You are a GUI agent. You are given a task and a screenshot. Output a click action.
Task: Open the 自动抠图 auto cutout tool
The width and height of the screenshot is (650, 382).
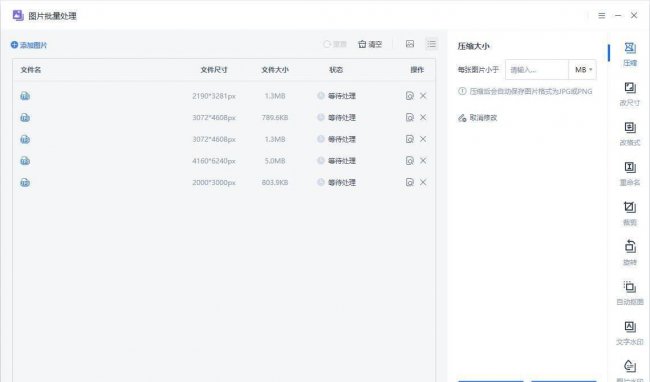pyautogui.click(x=630, y=293)
